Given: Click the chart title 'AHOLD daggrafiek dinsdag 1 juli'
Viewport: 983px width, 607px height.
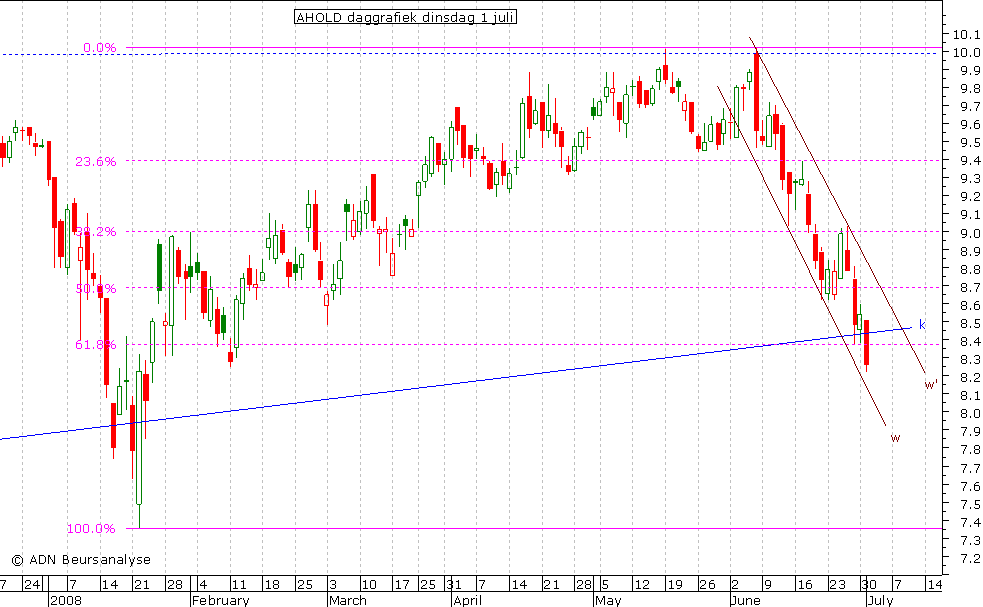Looking at the screenshot, I should [406, 18].
